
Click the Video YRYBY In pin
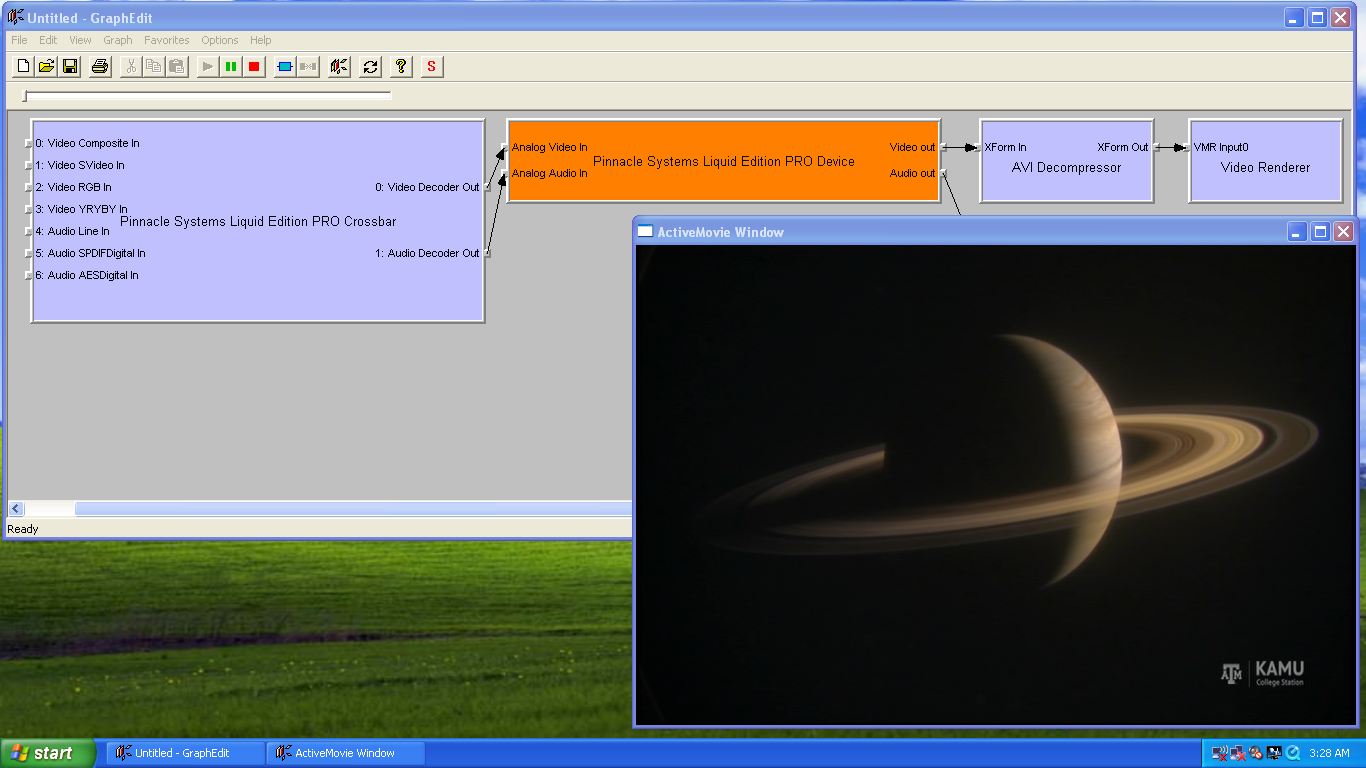click(x=28, y=209)
